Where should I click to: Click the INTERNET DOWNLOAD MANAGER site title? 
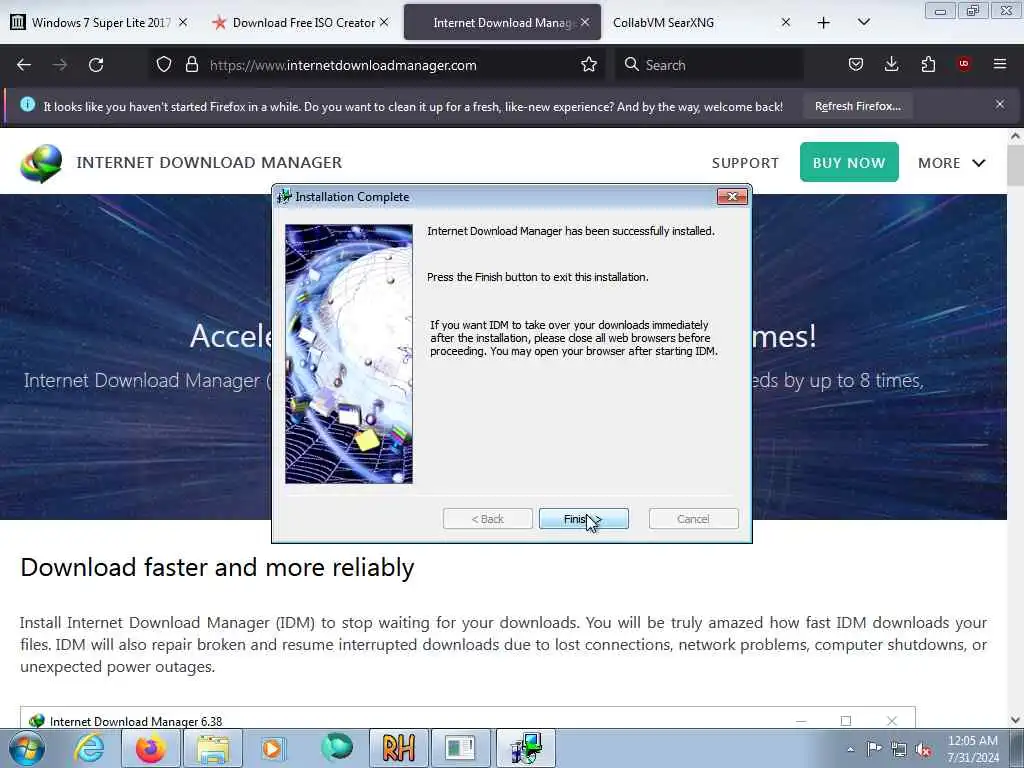(209, 162)
